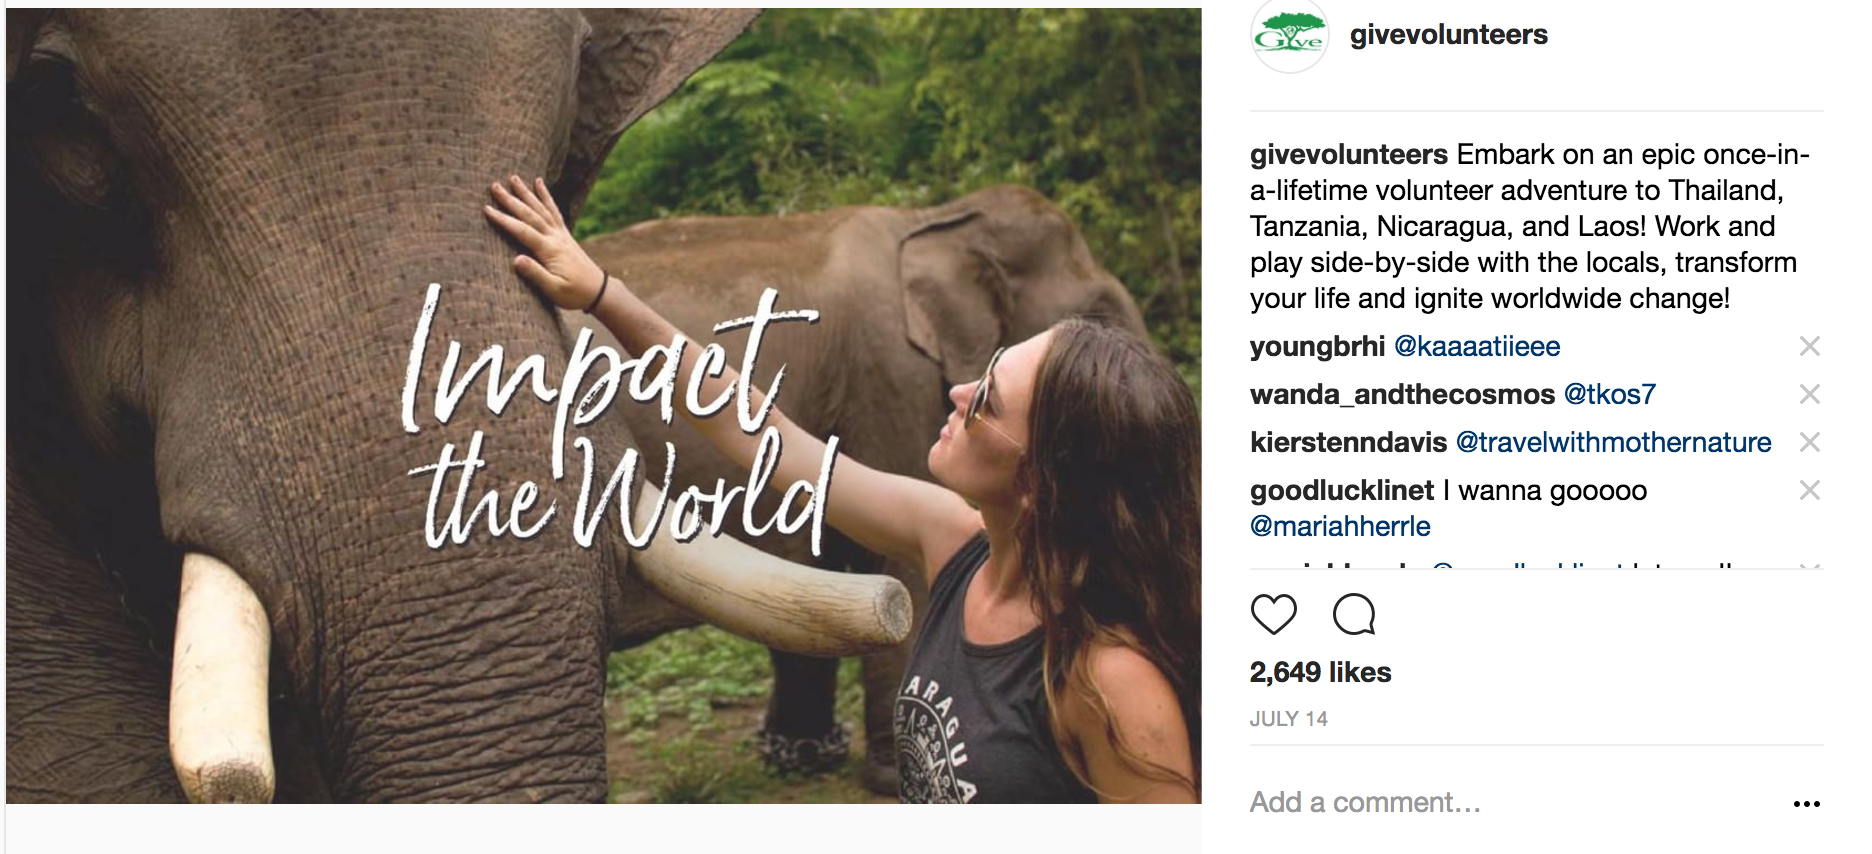Remove the goodlucklinet comment with its X
Viewport: 1872px width, 854px height.
point(1809,490)
